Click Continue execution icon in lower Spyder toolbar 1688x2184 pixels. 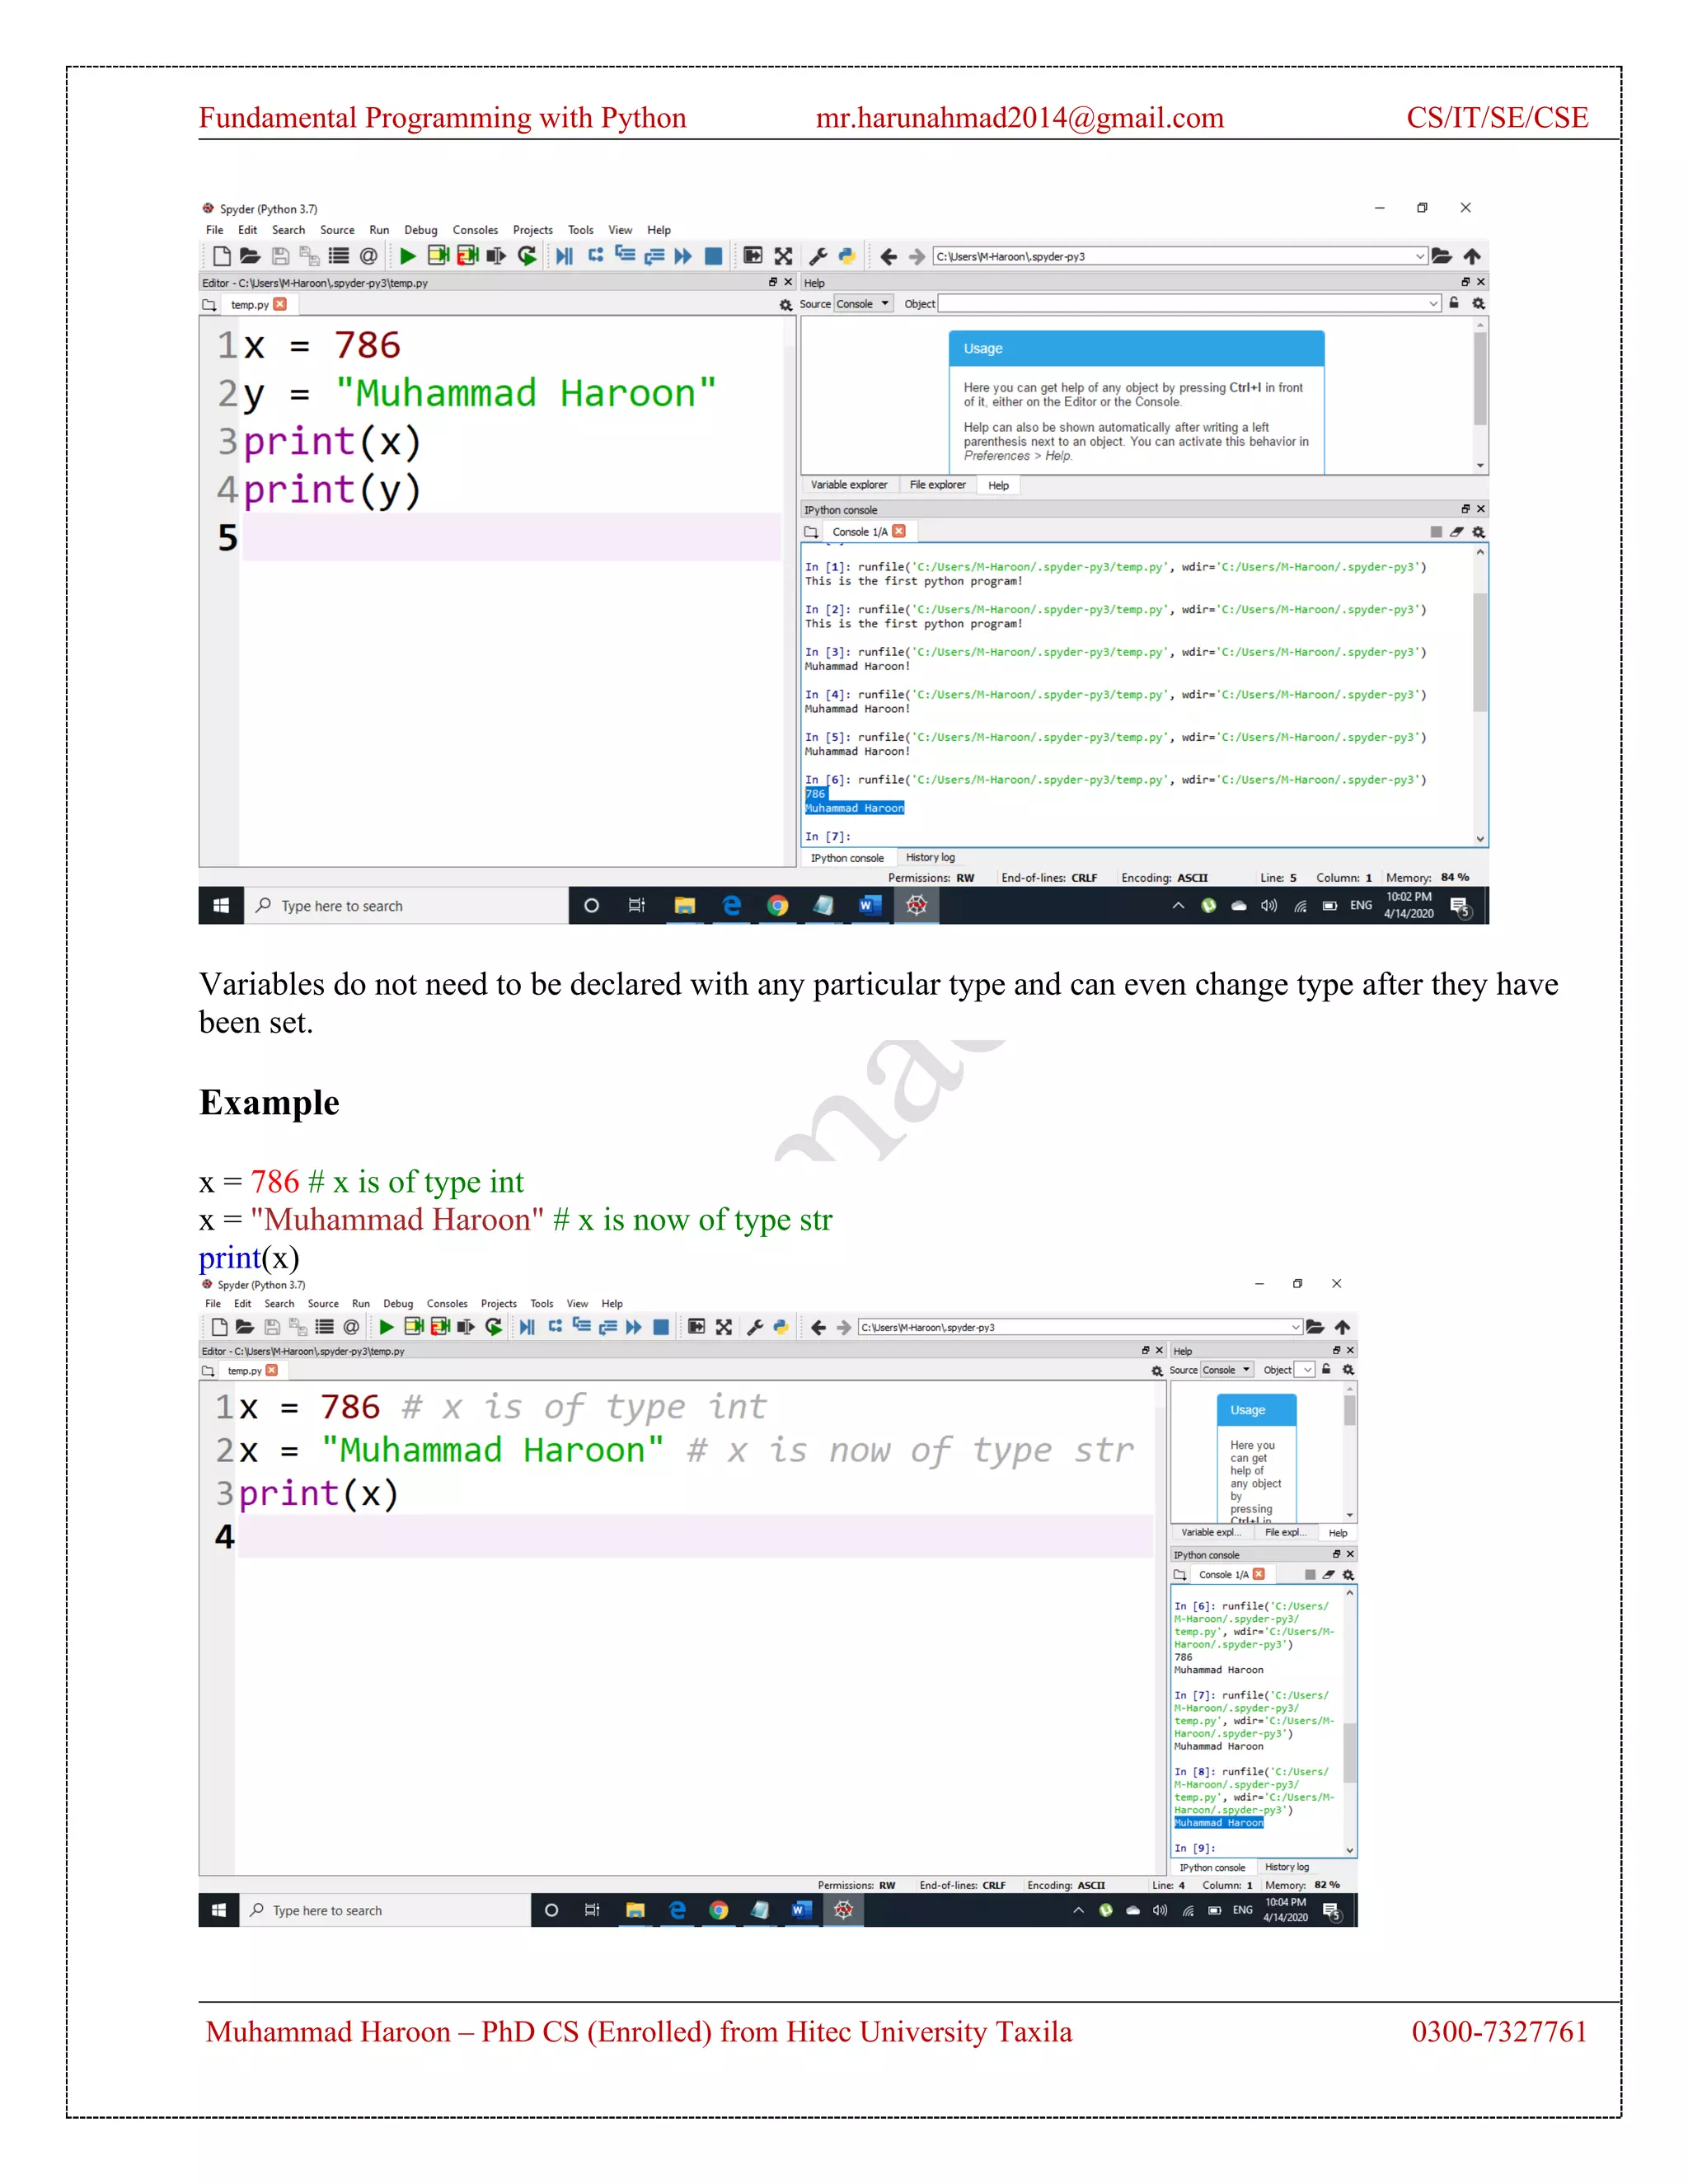(x=633, y=1327)
